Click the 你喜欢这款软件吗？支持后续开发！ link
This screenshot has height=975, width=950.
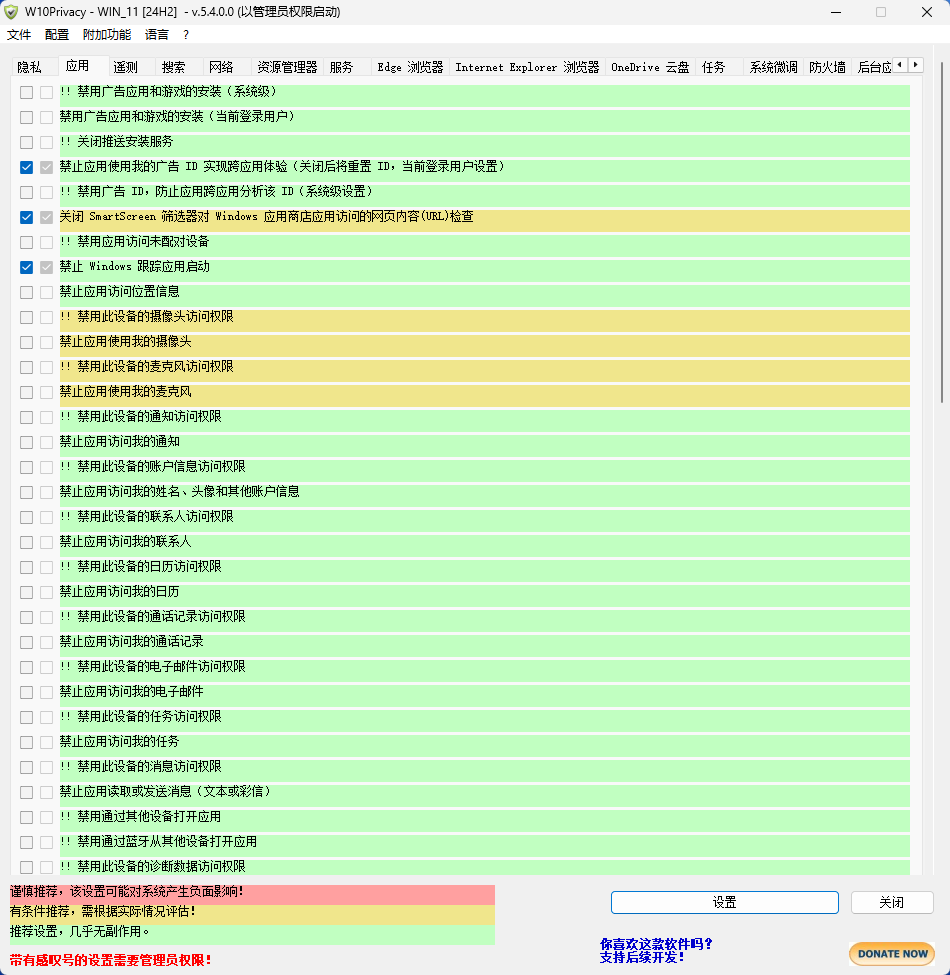(x=656, y=951)
